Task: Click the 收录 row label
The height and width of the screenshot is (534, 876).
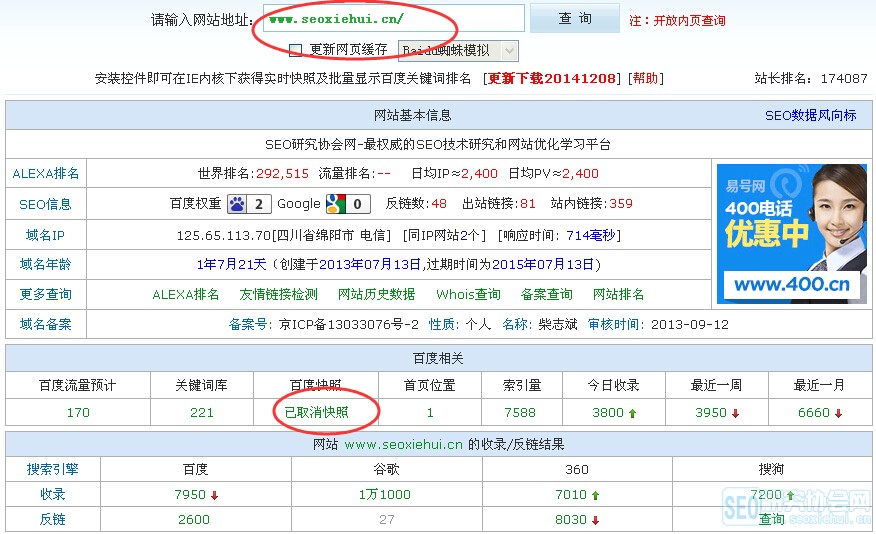Action: coord(53,494)
